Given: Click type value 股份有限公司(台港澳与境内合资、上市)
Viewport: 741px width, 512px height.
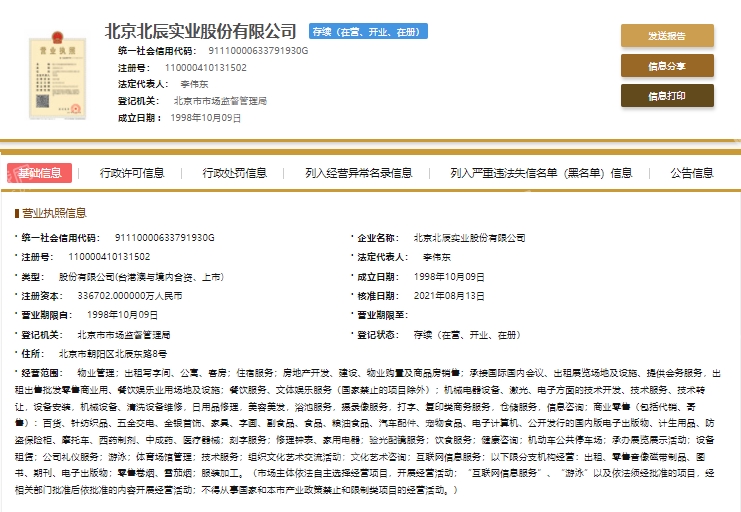Looking at the screenshot, I should pyautogui.click(x=141, y=277).
